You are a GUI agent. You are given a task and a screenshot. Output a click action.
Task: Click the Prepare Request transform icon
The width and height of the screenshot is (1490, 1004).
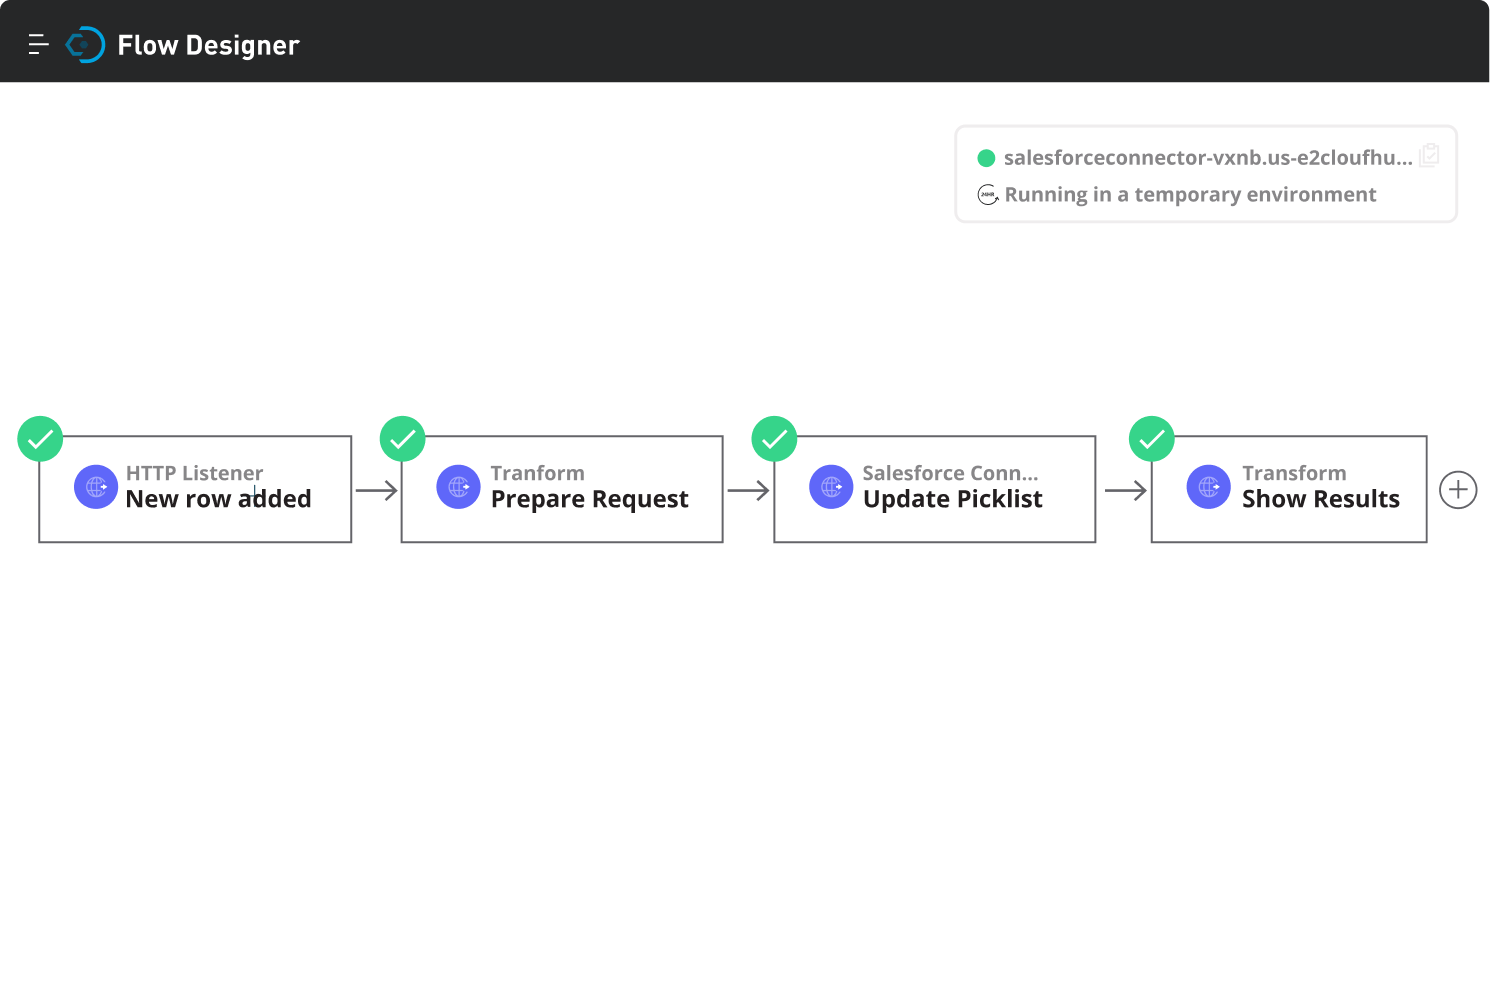coord(458,487)
